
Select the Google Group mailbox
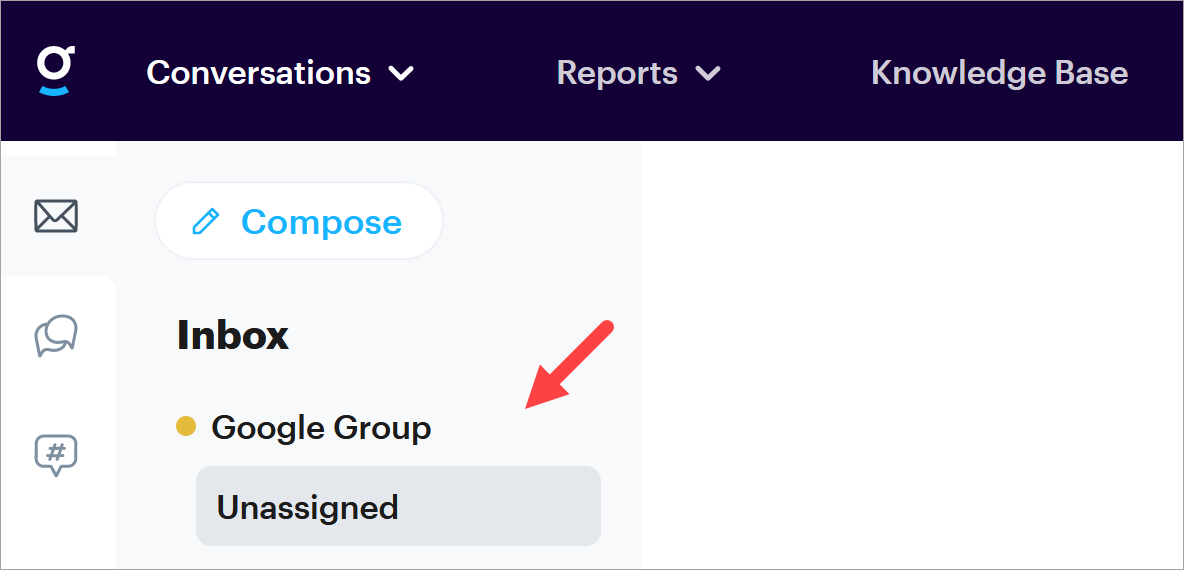321,428
